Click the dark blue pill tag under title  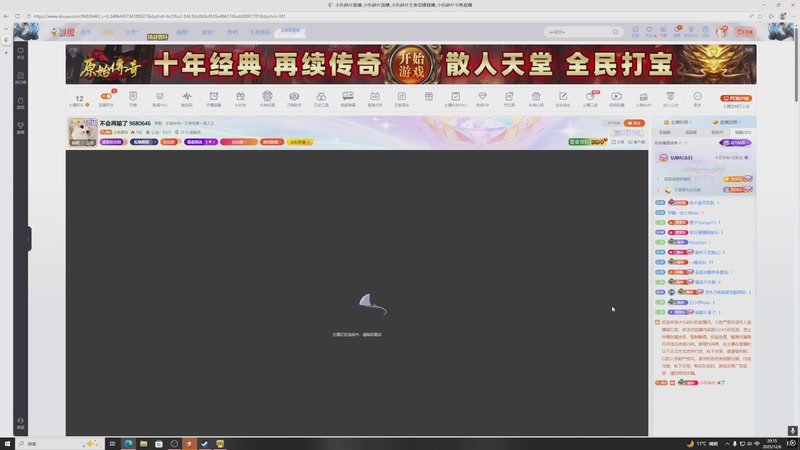pyautogui.click(x=144, y=142)
